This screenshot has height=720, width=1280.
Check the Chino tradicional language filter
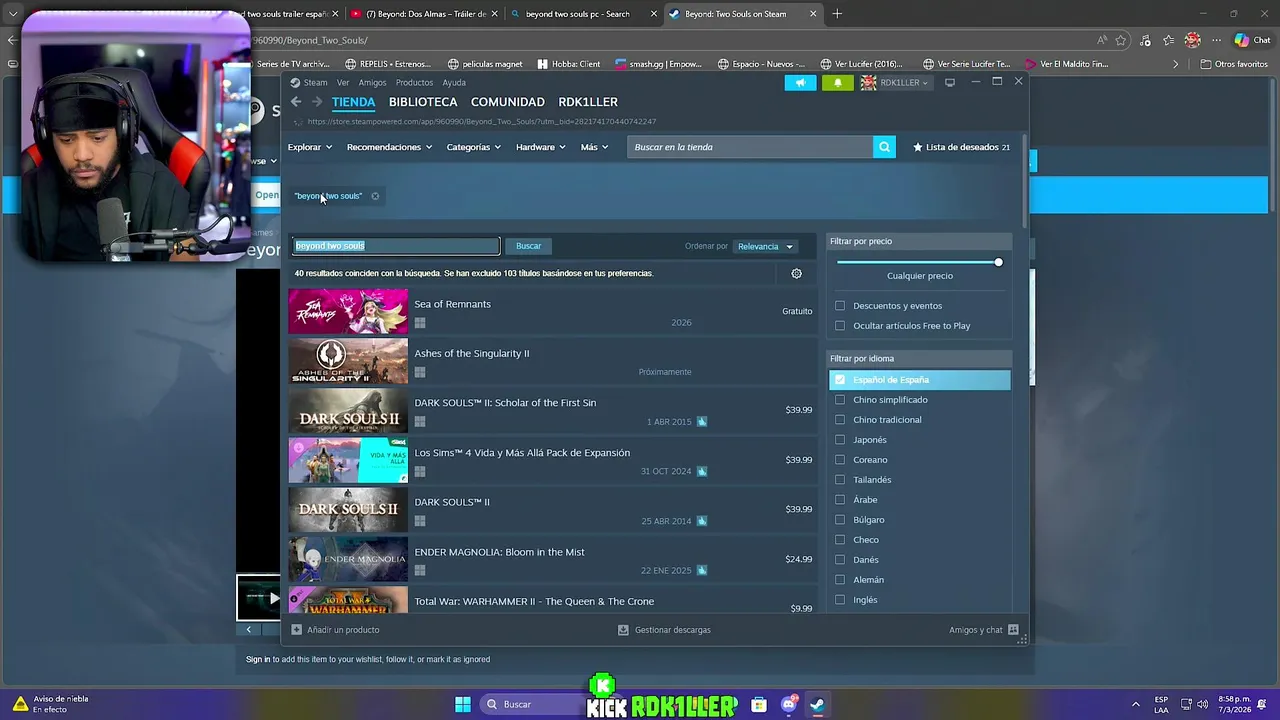pos(840,420)
